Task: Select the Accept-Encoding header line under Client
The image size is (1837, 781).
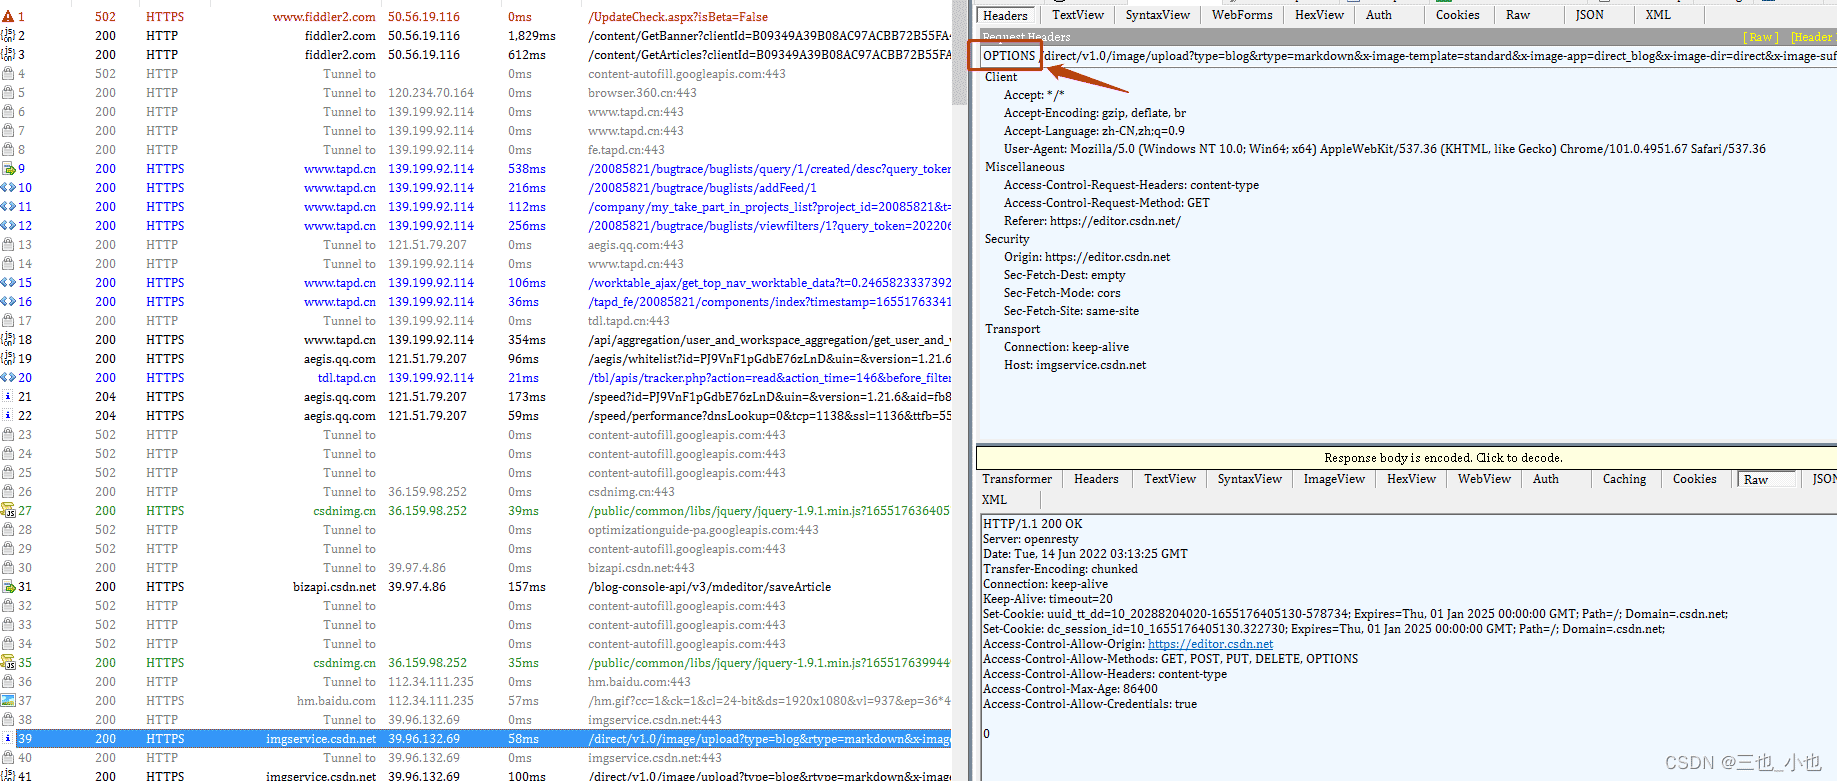Action: (x=1094, y=113)
